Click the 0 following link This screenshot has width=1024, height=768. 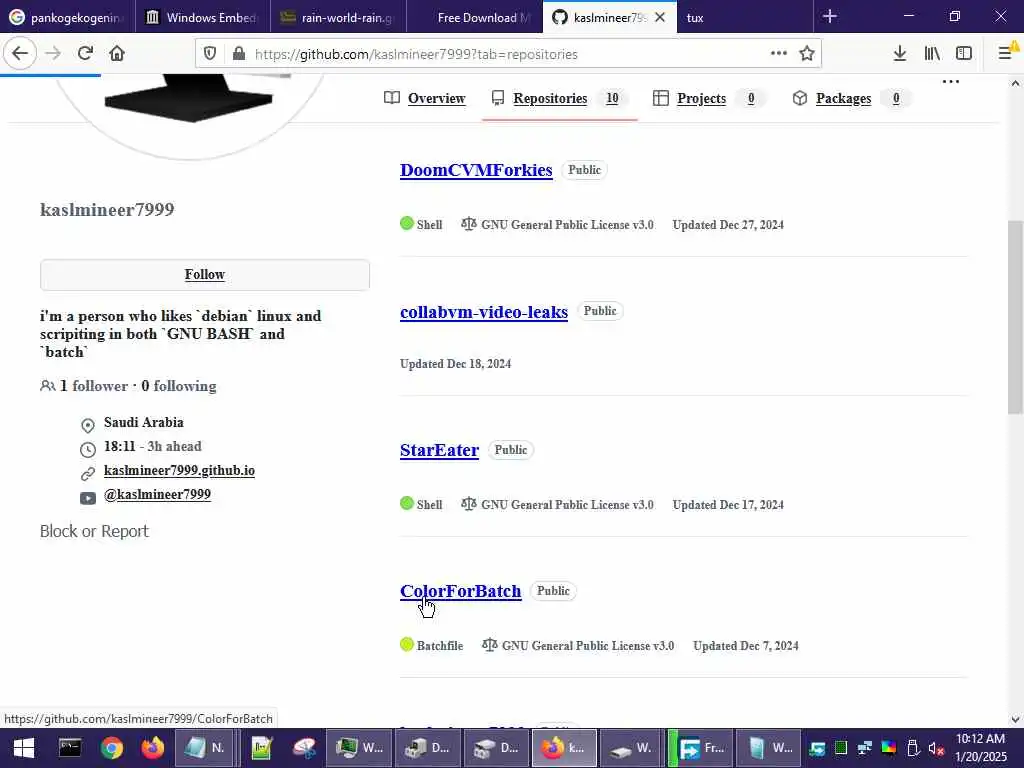[179, 386]
